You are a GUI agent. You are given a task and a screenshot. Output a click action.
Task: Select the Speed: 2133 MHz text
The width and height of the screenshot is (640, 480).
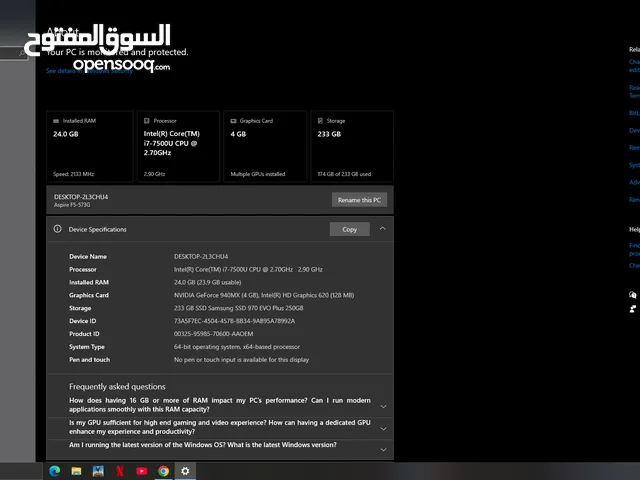(x=73, y=174)
